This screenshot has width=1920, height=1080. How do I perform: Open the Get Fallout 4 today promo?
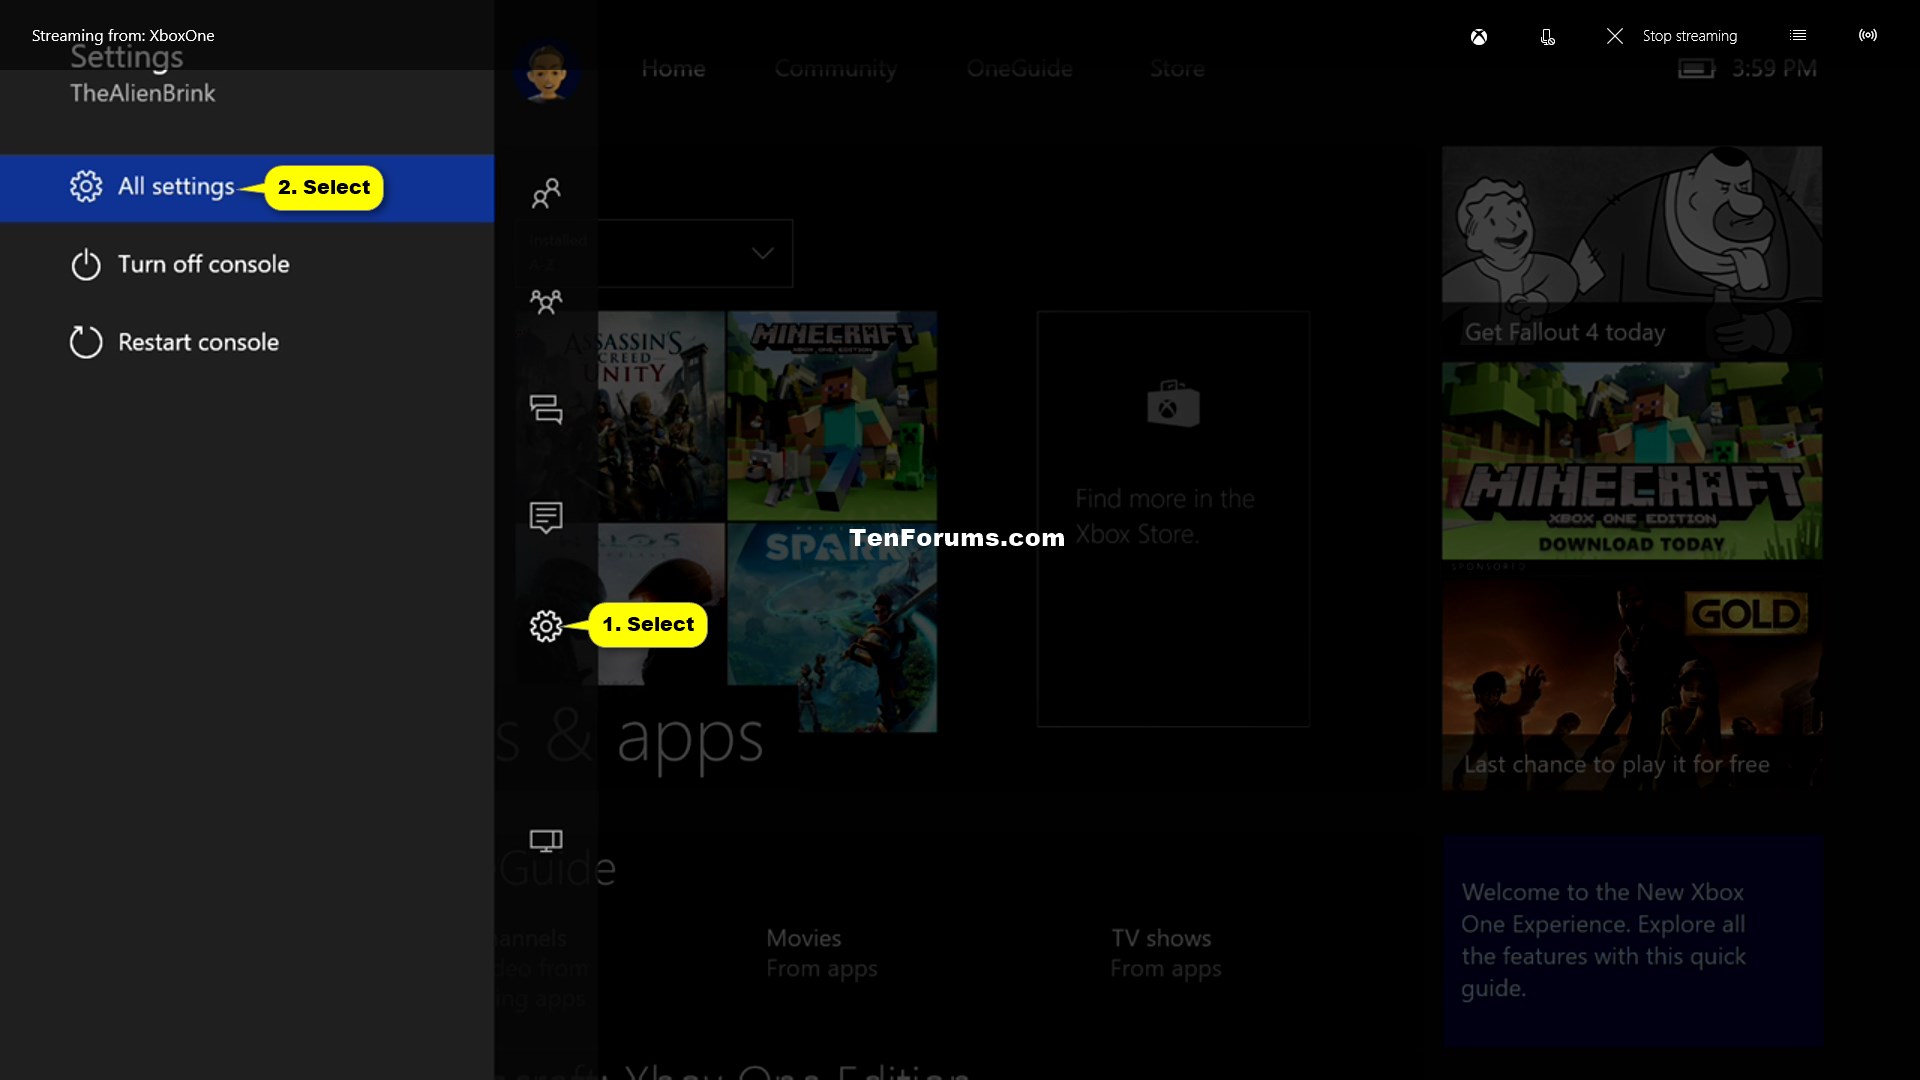[1632, 250]
